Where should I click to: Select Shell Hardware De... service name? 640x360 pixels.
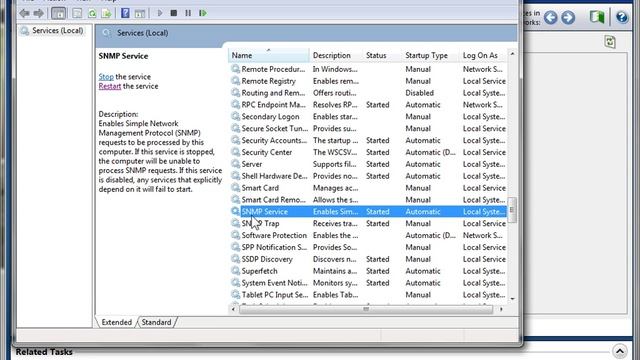point(274,176)
